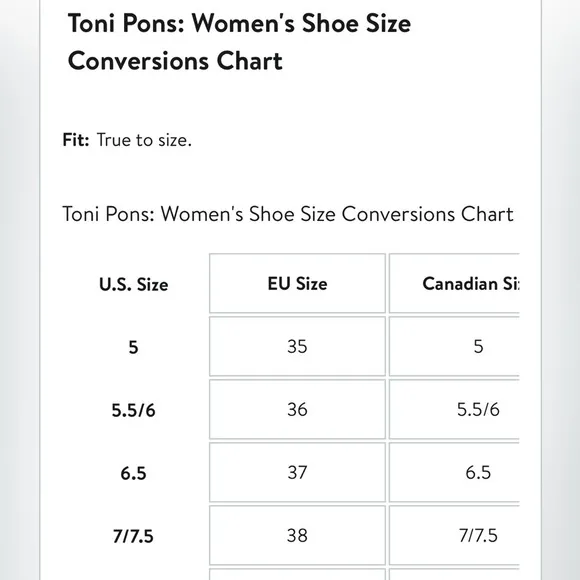580x580 pixels.
Task: Click the Canadian size 6.5 cell
Action: tap(454, 472)
